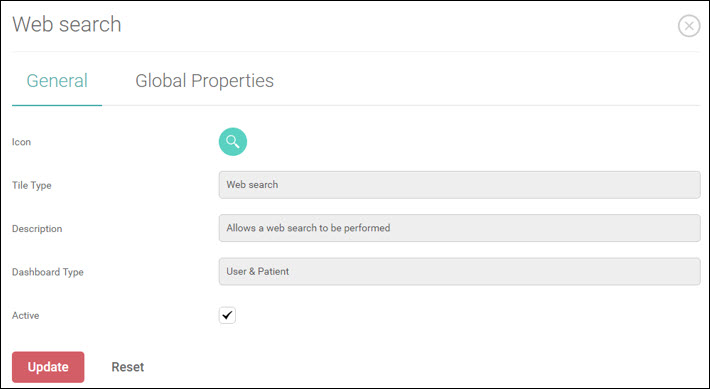Click the teal underline beneath General tab
This screenshot has width=710, height=389.
point(57,105)
